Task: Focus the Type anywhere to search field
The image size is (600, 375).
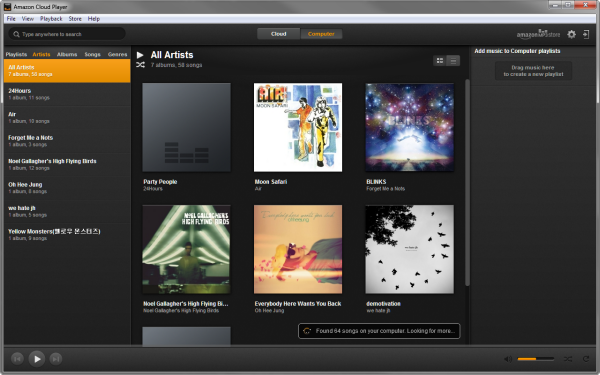Action: point(67,34)
